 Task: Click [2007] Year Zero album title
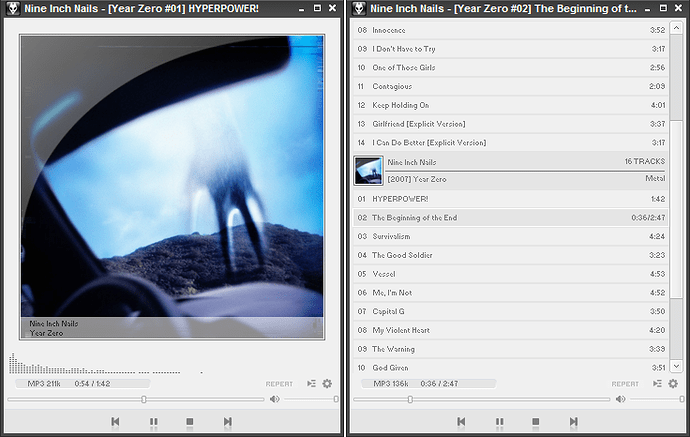coord(417,179)
